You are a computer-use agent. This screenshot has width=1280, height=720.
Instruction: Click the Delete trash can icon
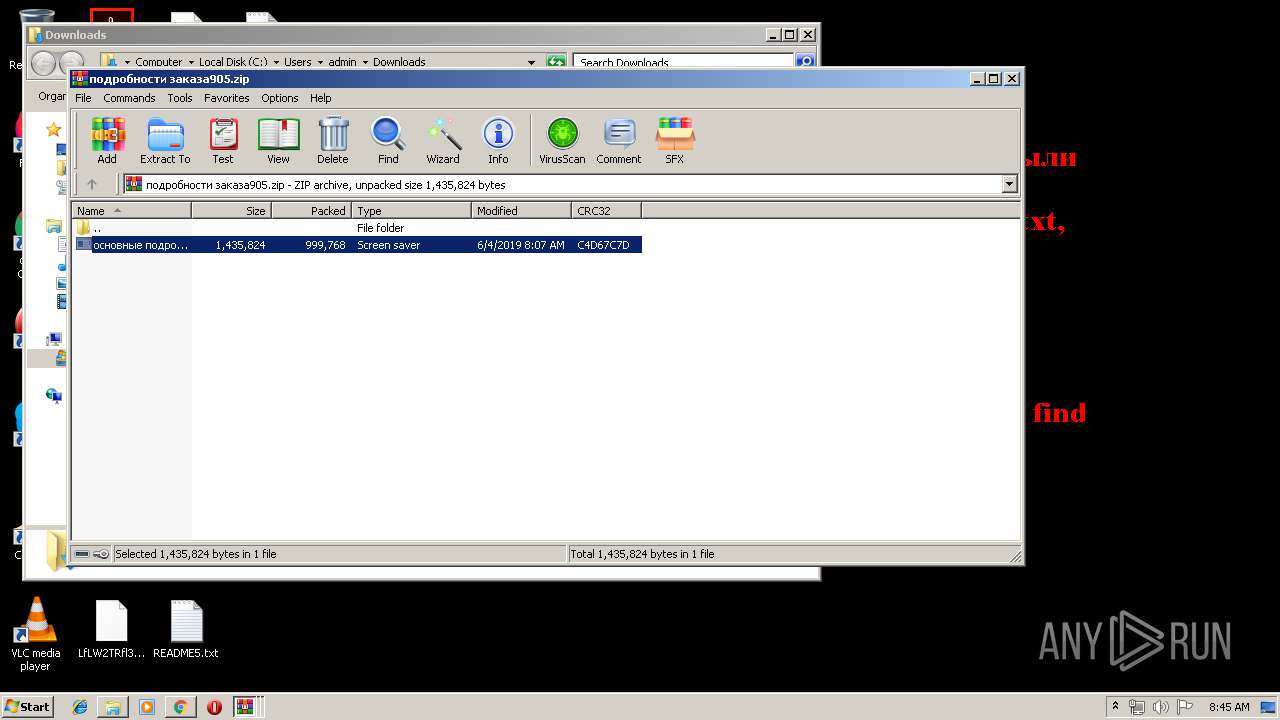click(x=333, y=141)
